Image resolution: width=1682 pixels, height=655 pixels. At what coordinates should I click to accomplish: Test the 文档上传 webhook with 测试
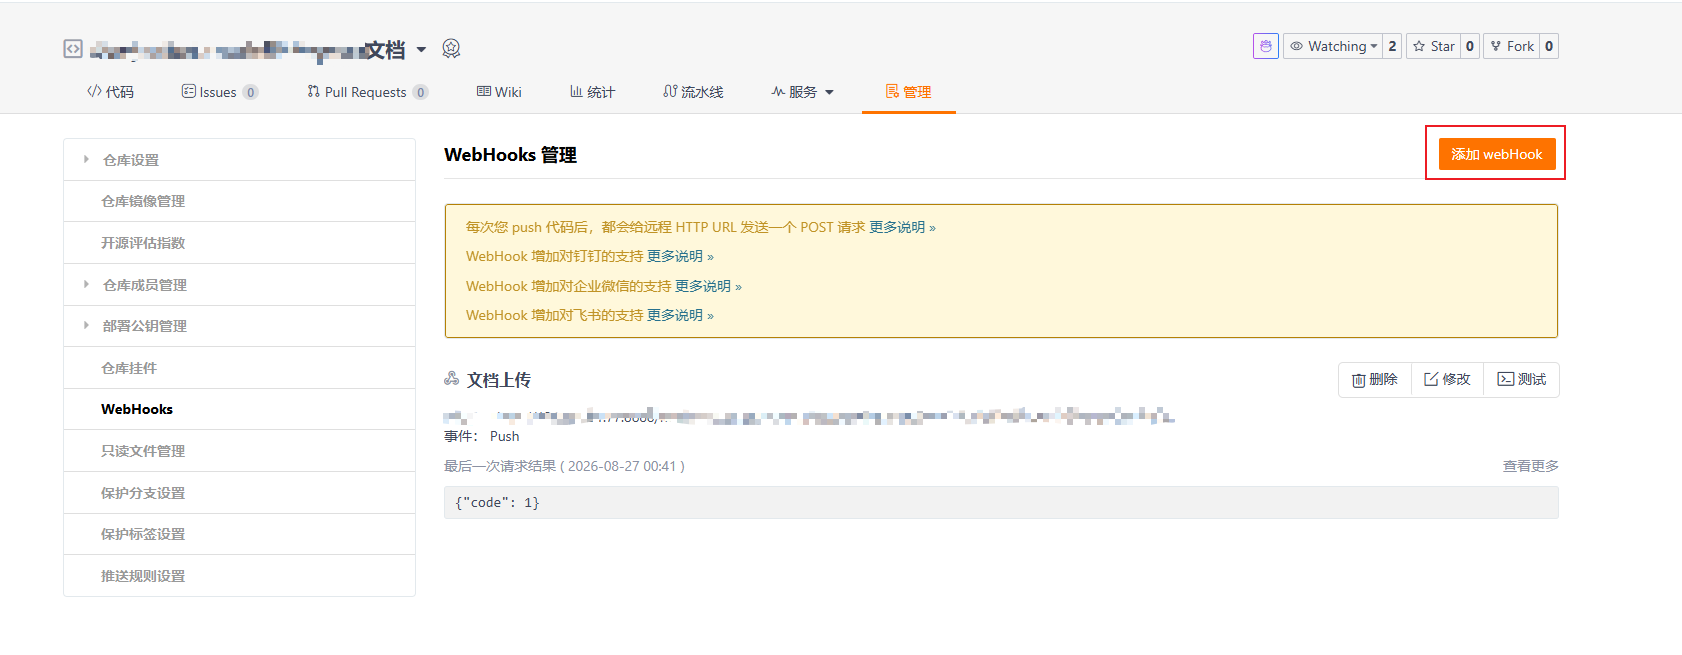(x=1521, y=380)
